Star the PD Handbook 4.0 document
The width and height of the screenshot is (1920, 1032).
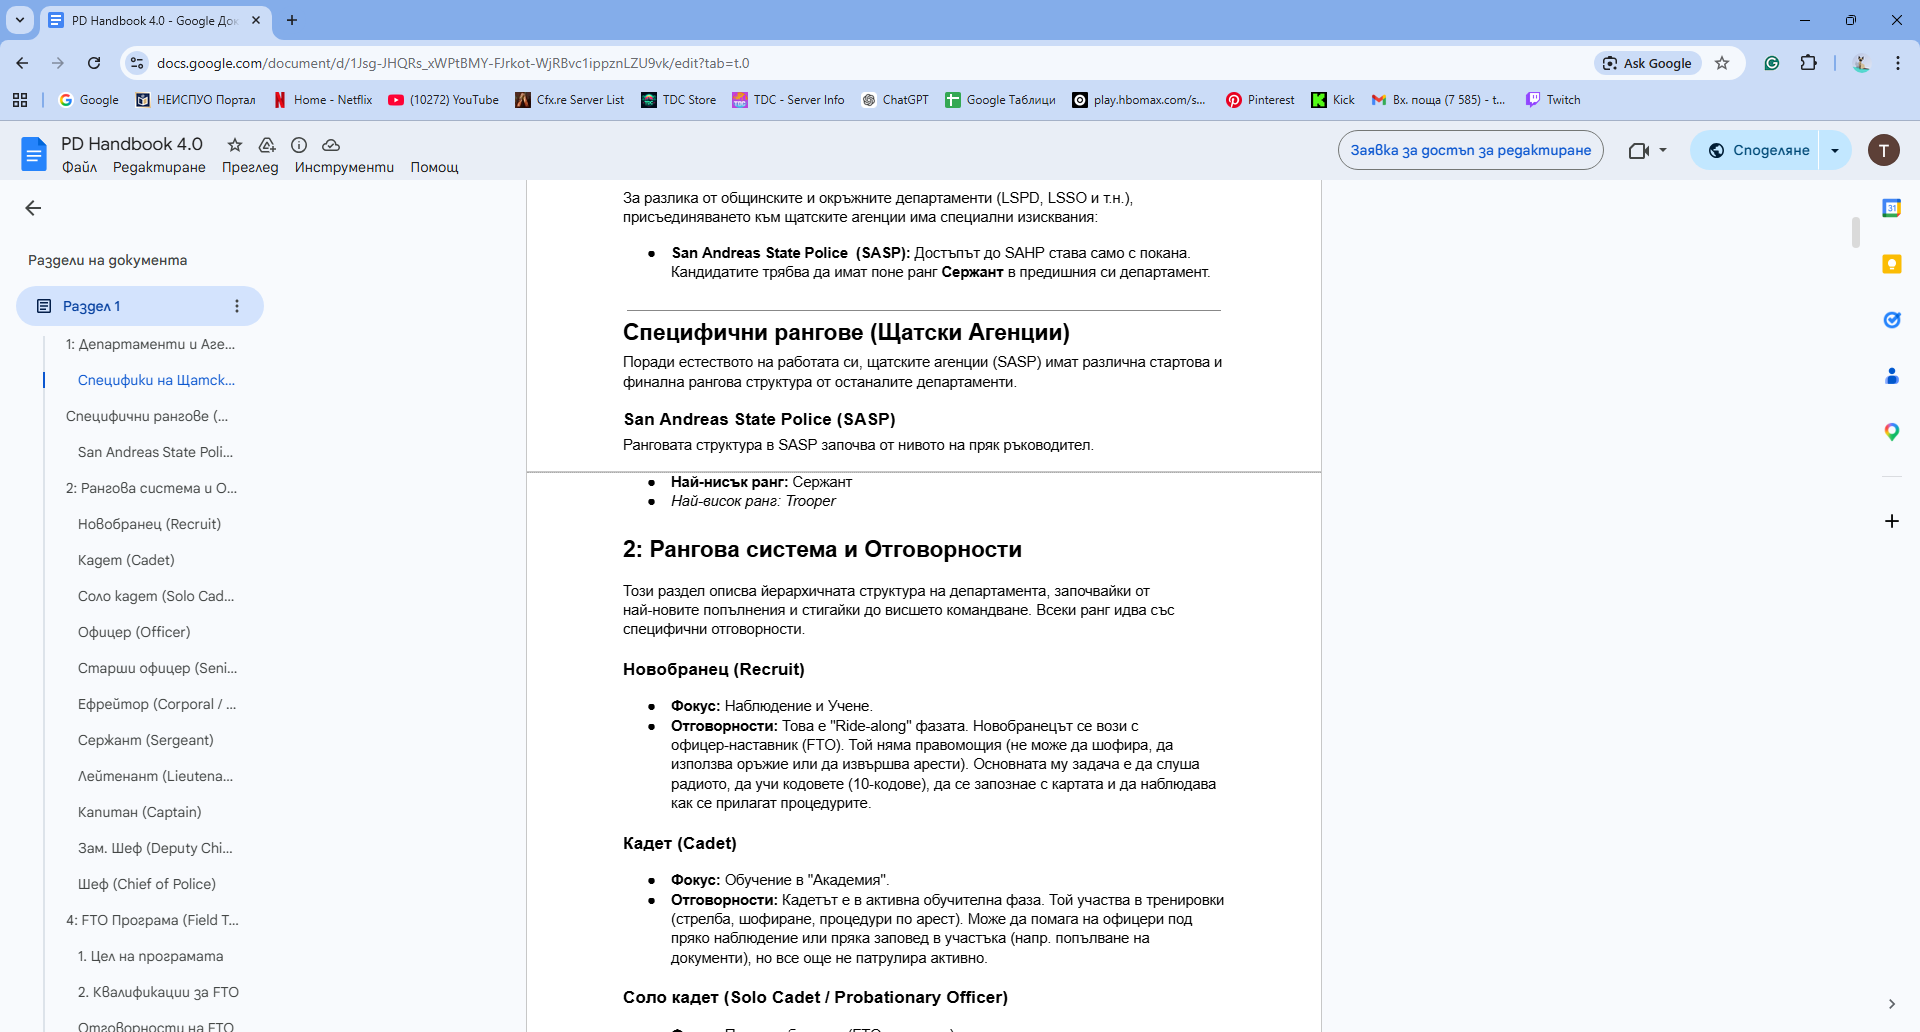[x=235, y=145]
